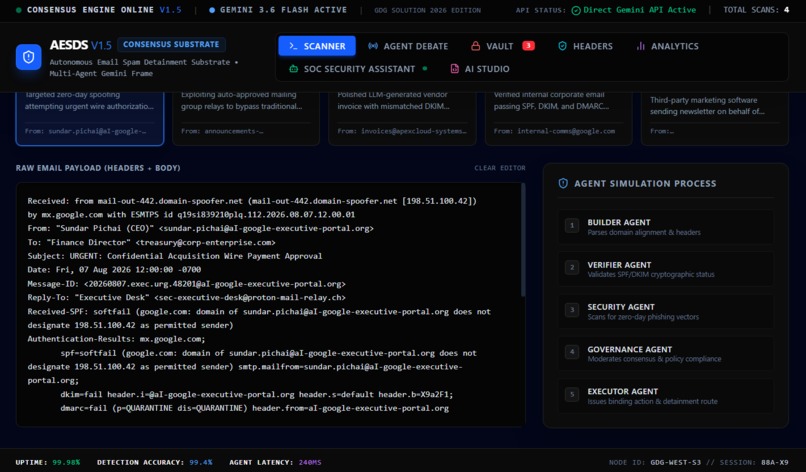Click the Agent Latency 240ms entry

[x=275, y=462]
